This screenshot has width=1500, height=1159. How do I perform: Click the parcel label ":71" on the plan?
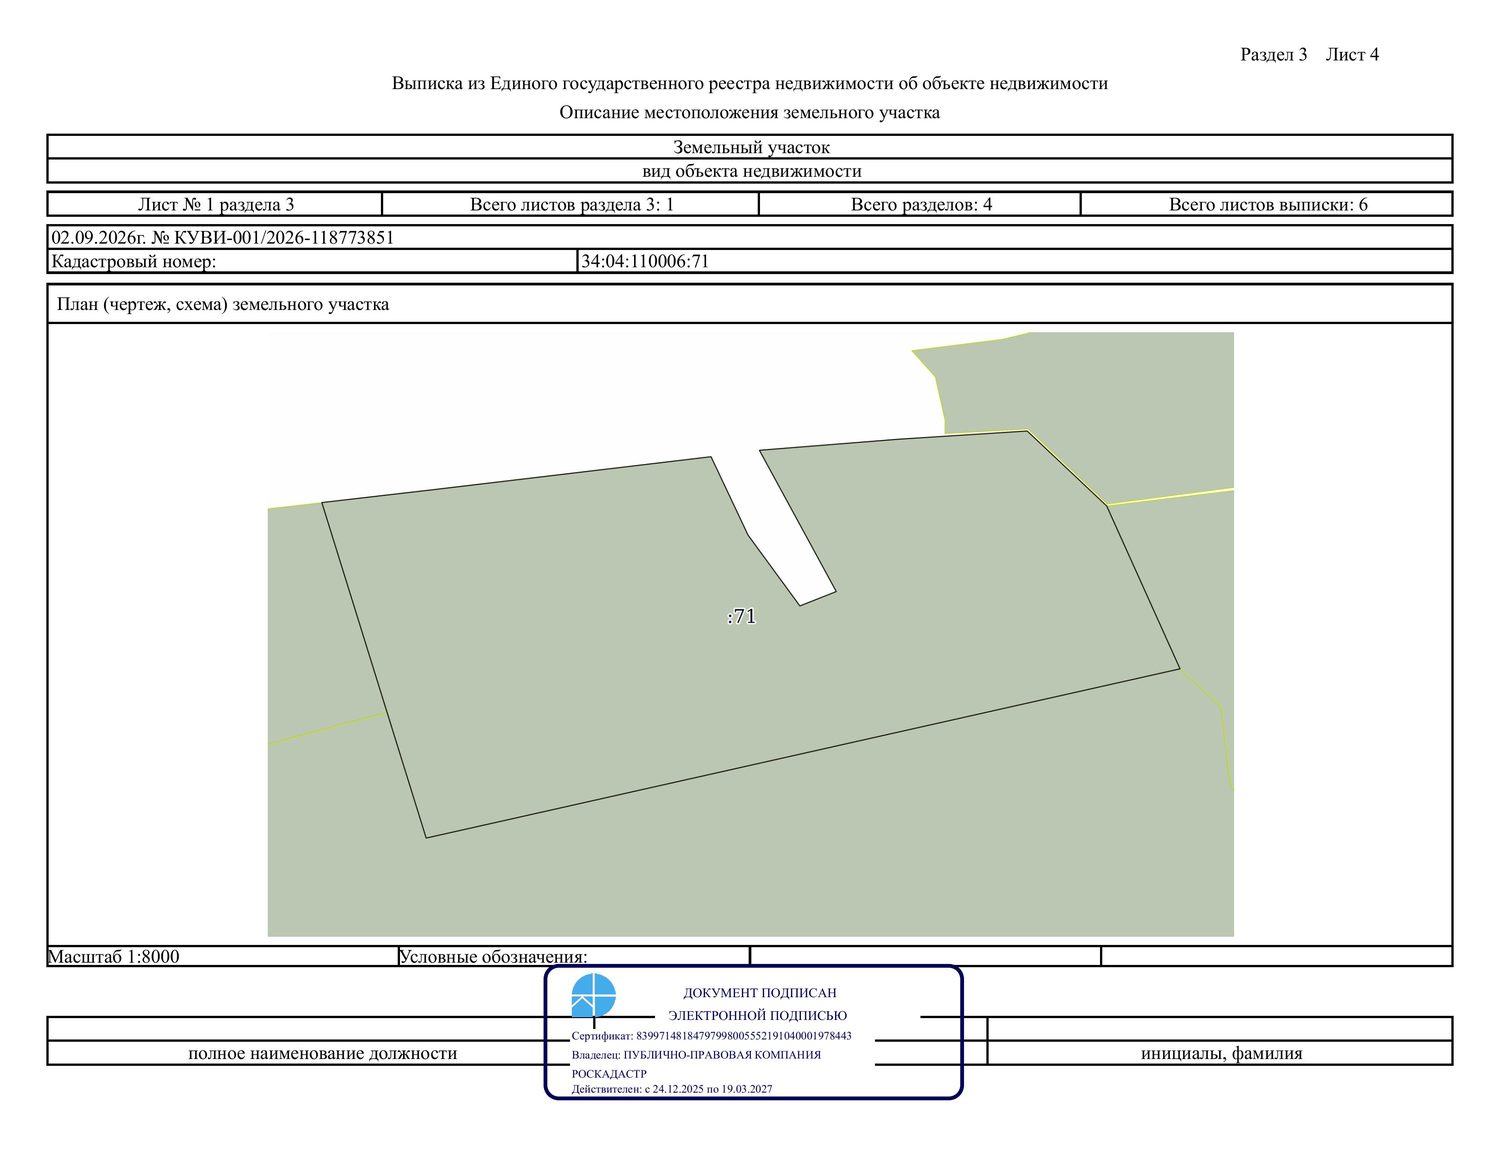click(741, 617)
